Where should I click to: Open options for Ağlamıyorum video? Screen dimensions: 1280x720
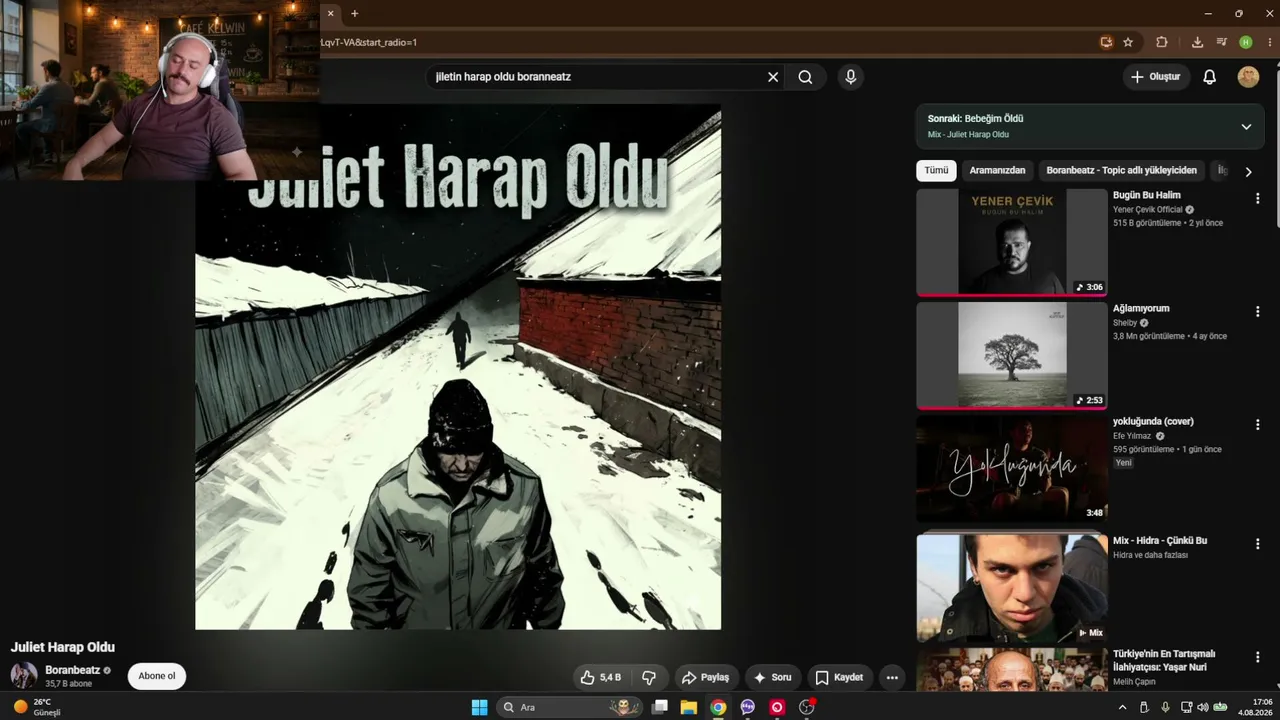pyautogui.click(x=1257, y=312)
